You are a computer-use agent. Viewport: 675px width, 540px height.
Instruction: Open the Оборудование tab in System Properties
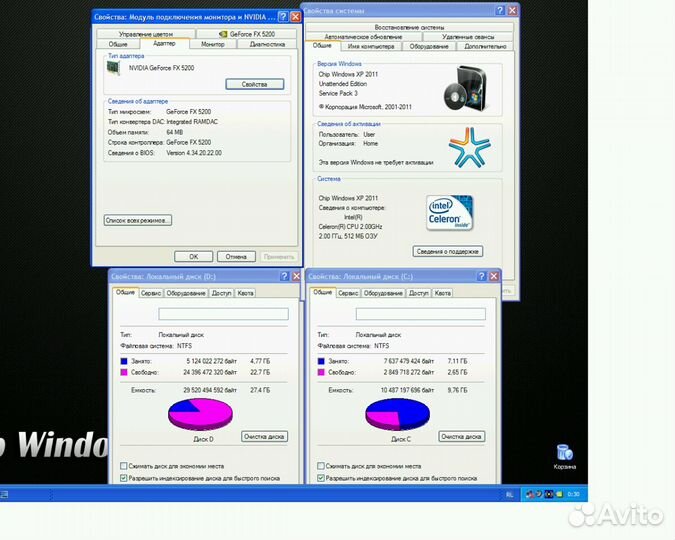(x=428, y=46)
